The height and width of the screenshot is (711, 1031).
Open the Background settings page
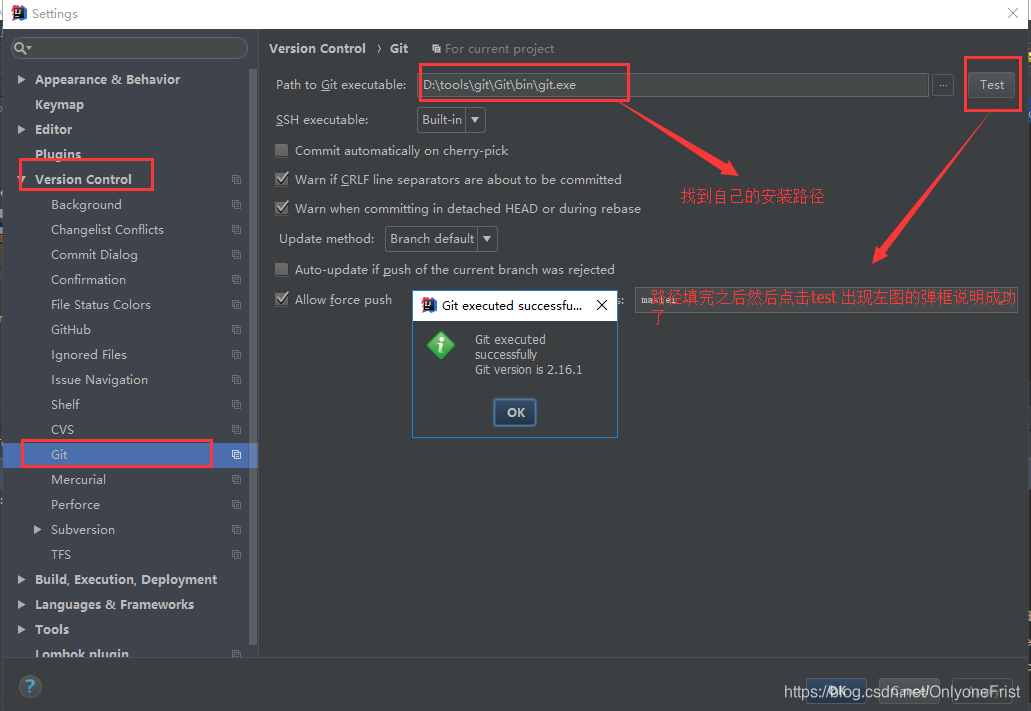86,205
